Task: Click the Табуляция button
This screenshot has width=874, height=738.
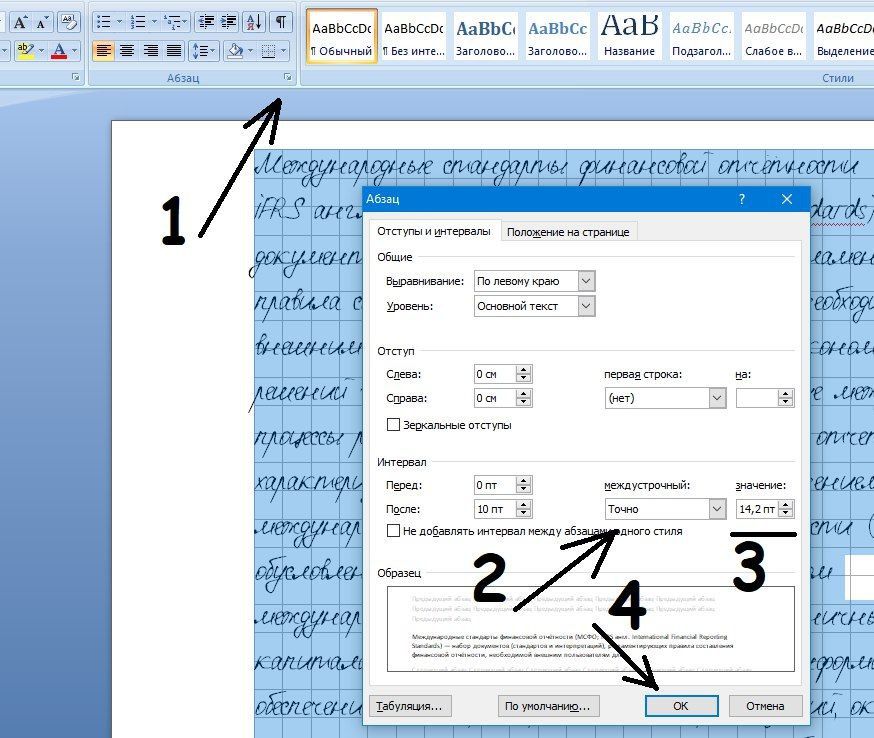Action: pyautogui.click(x=410, y=706)
